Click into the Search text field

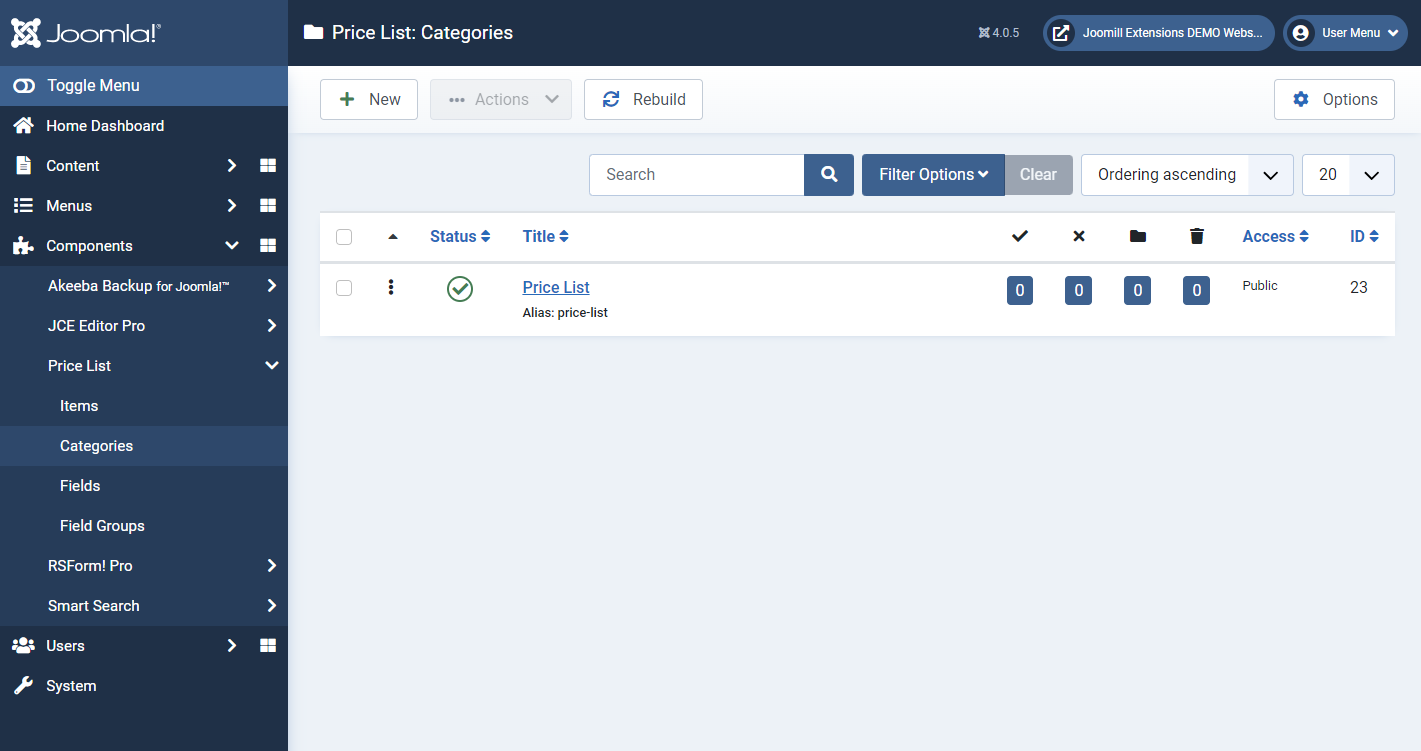click(x=696, y=175)
